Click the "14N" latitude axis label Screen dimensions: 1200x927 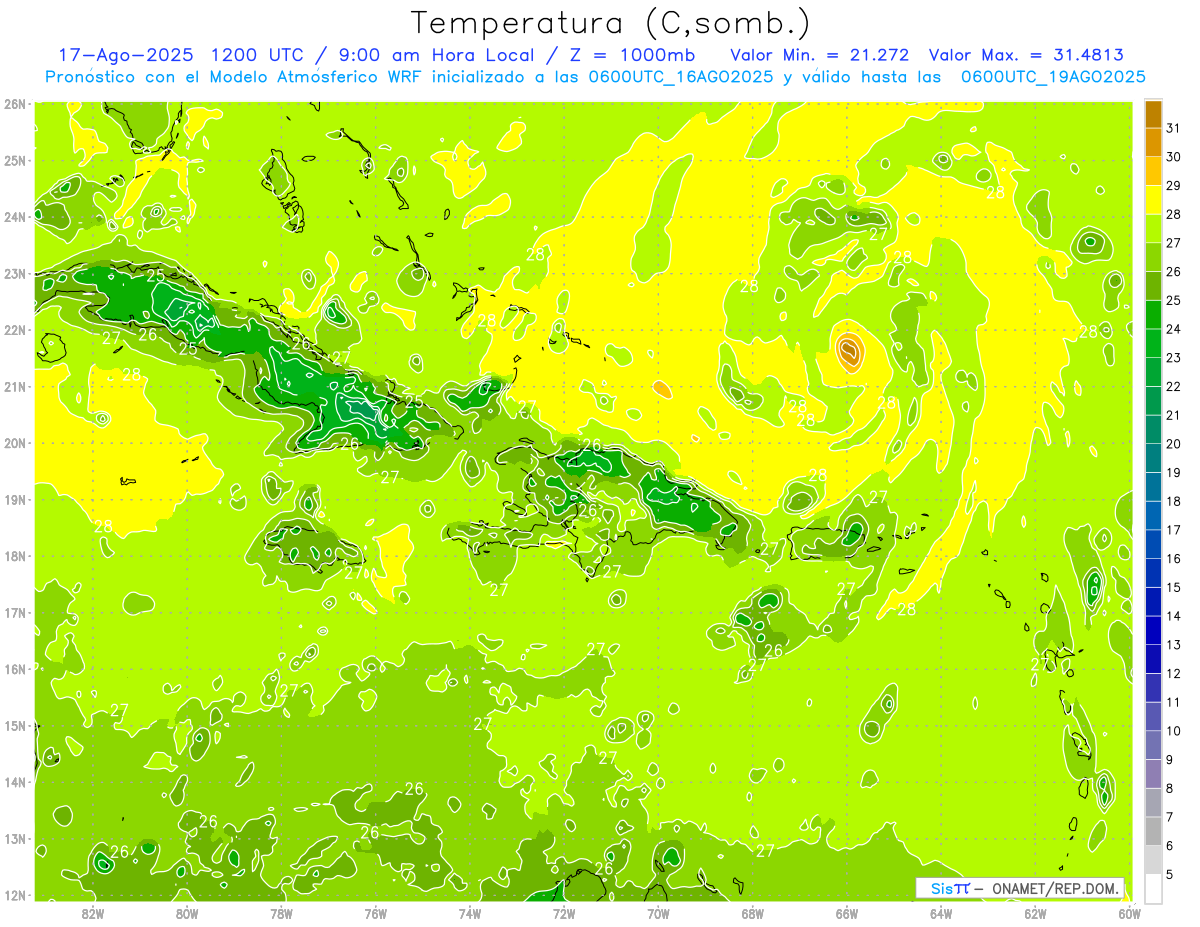pos(15,782)
